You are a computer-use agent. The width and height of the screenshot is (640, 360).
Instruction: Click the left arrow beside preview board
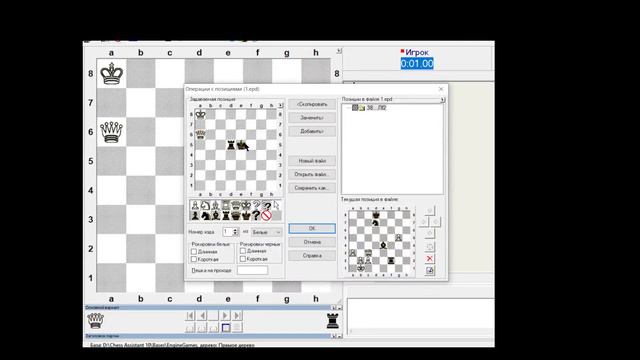point(423,222)
